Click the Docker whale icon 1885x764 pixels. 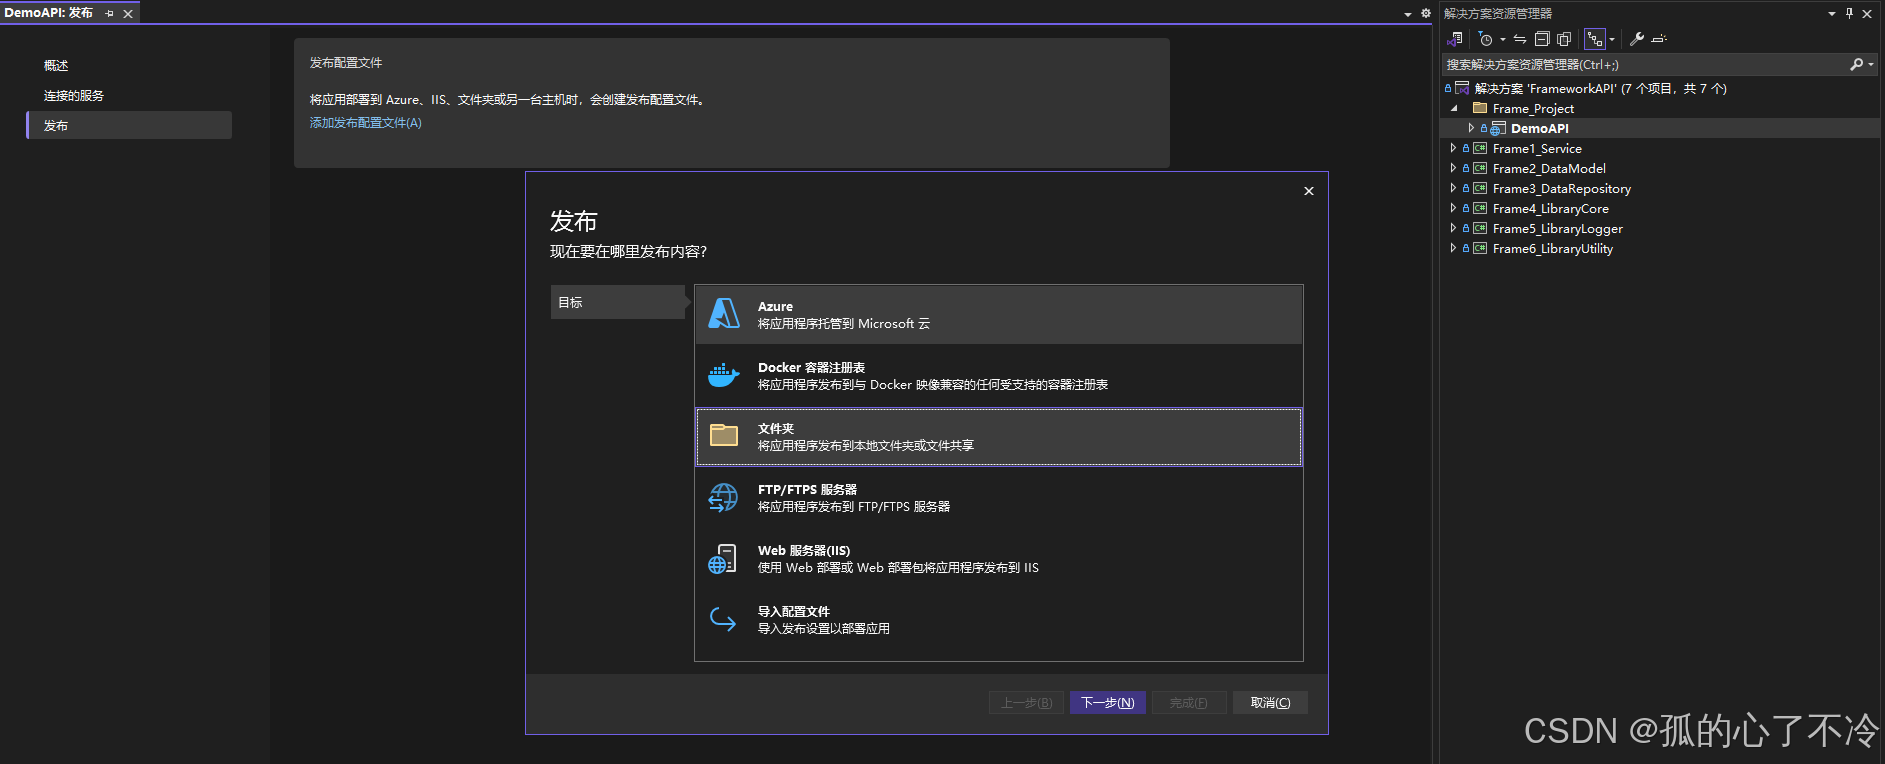pyautogui.click(x=723, y=376)
